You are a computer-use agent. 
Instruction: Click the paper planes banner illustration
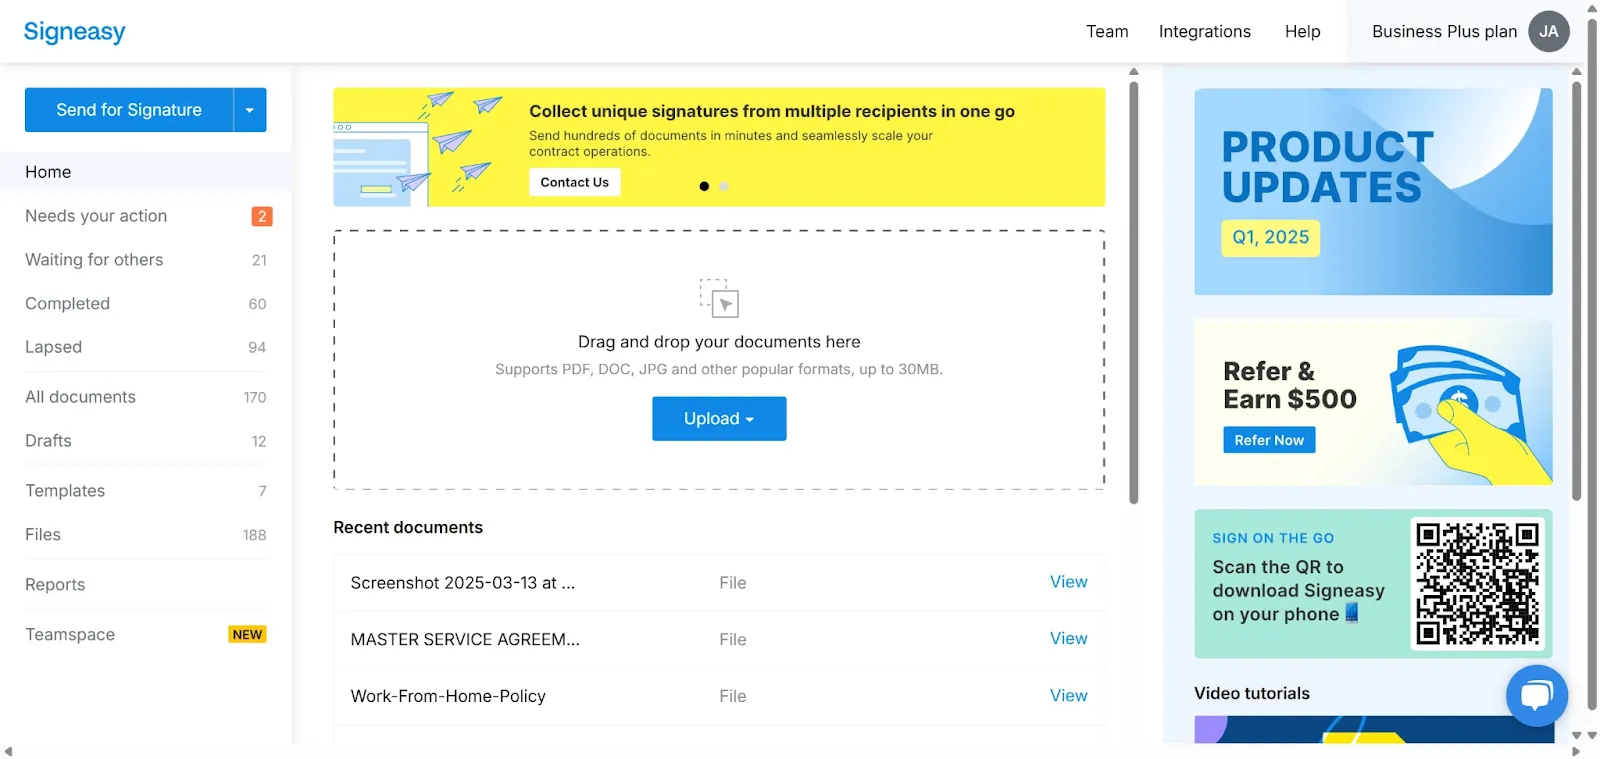point(421,147)
